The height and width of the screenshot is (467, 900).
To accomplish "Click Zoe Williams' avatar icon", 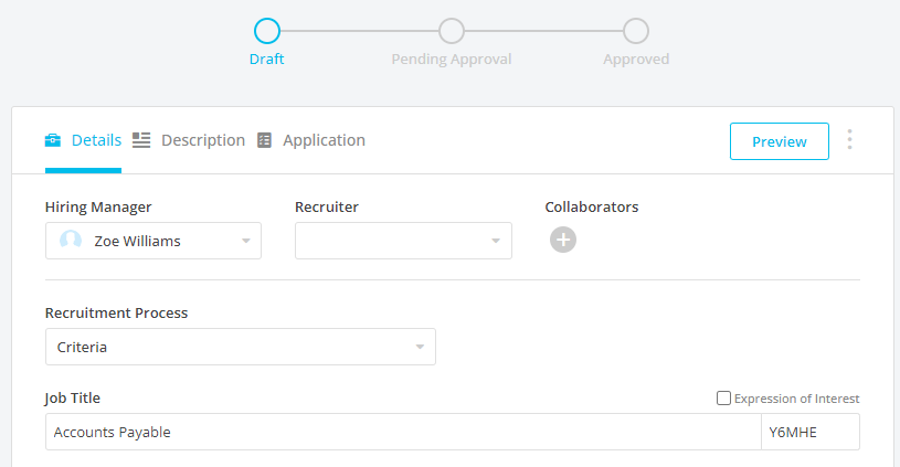I will point(71,240).
